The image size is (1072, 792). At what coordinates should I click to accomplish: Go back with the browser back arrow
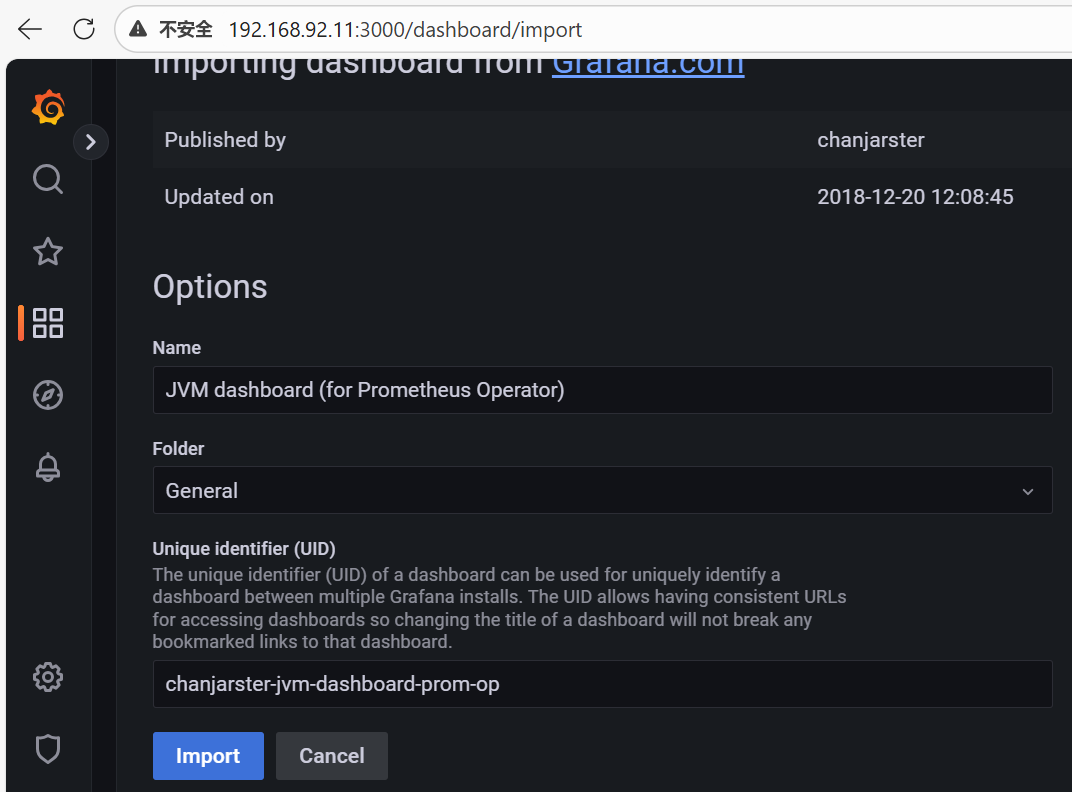pyautogui.click(x=30, y=29)
